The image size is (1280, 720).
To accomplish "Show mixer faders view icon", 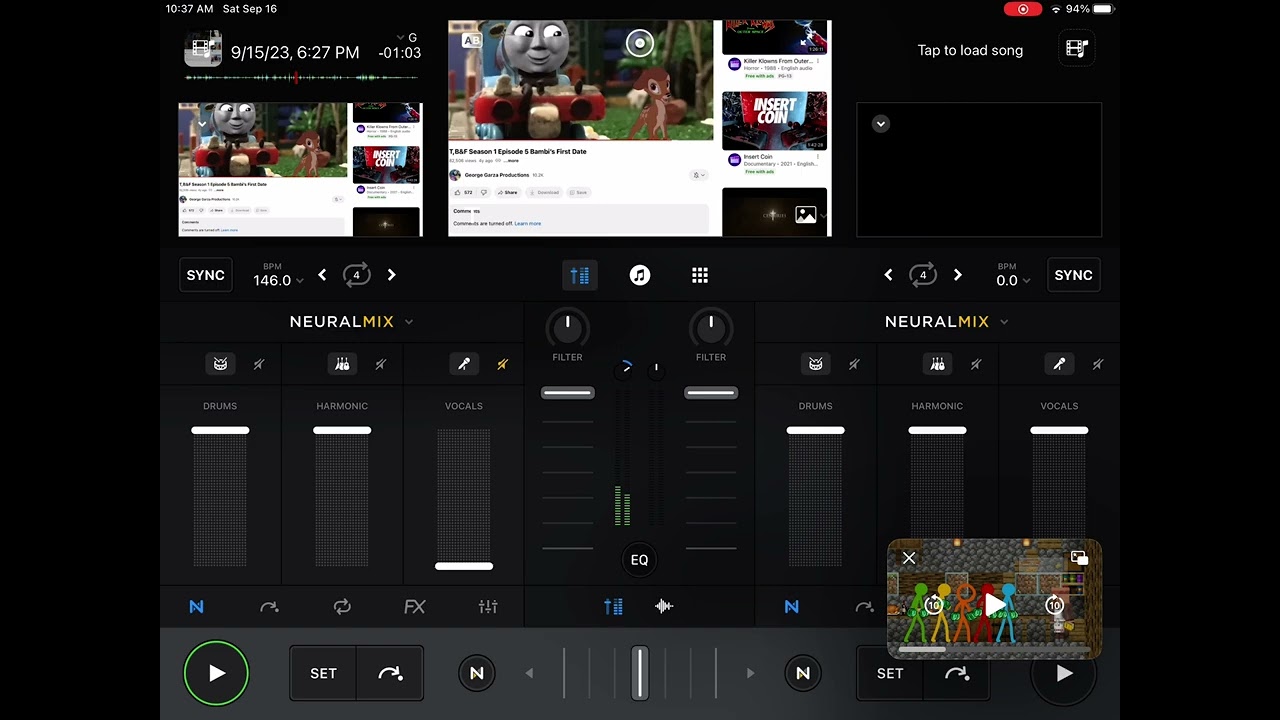I will pyautogui.click(x=613, y=606).
